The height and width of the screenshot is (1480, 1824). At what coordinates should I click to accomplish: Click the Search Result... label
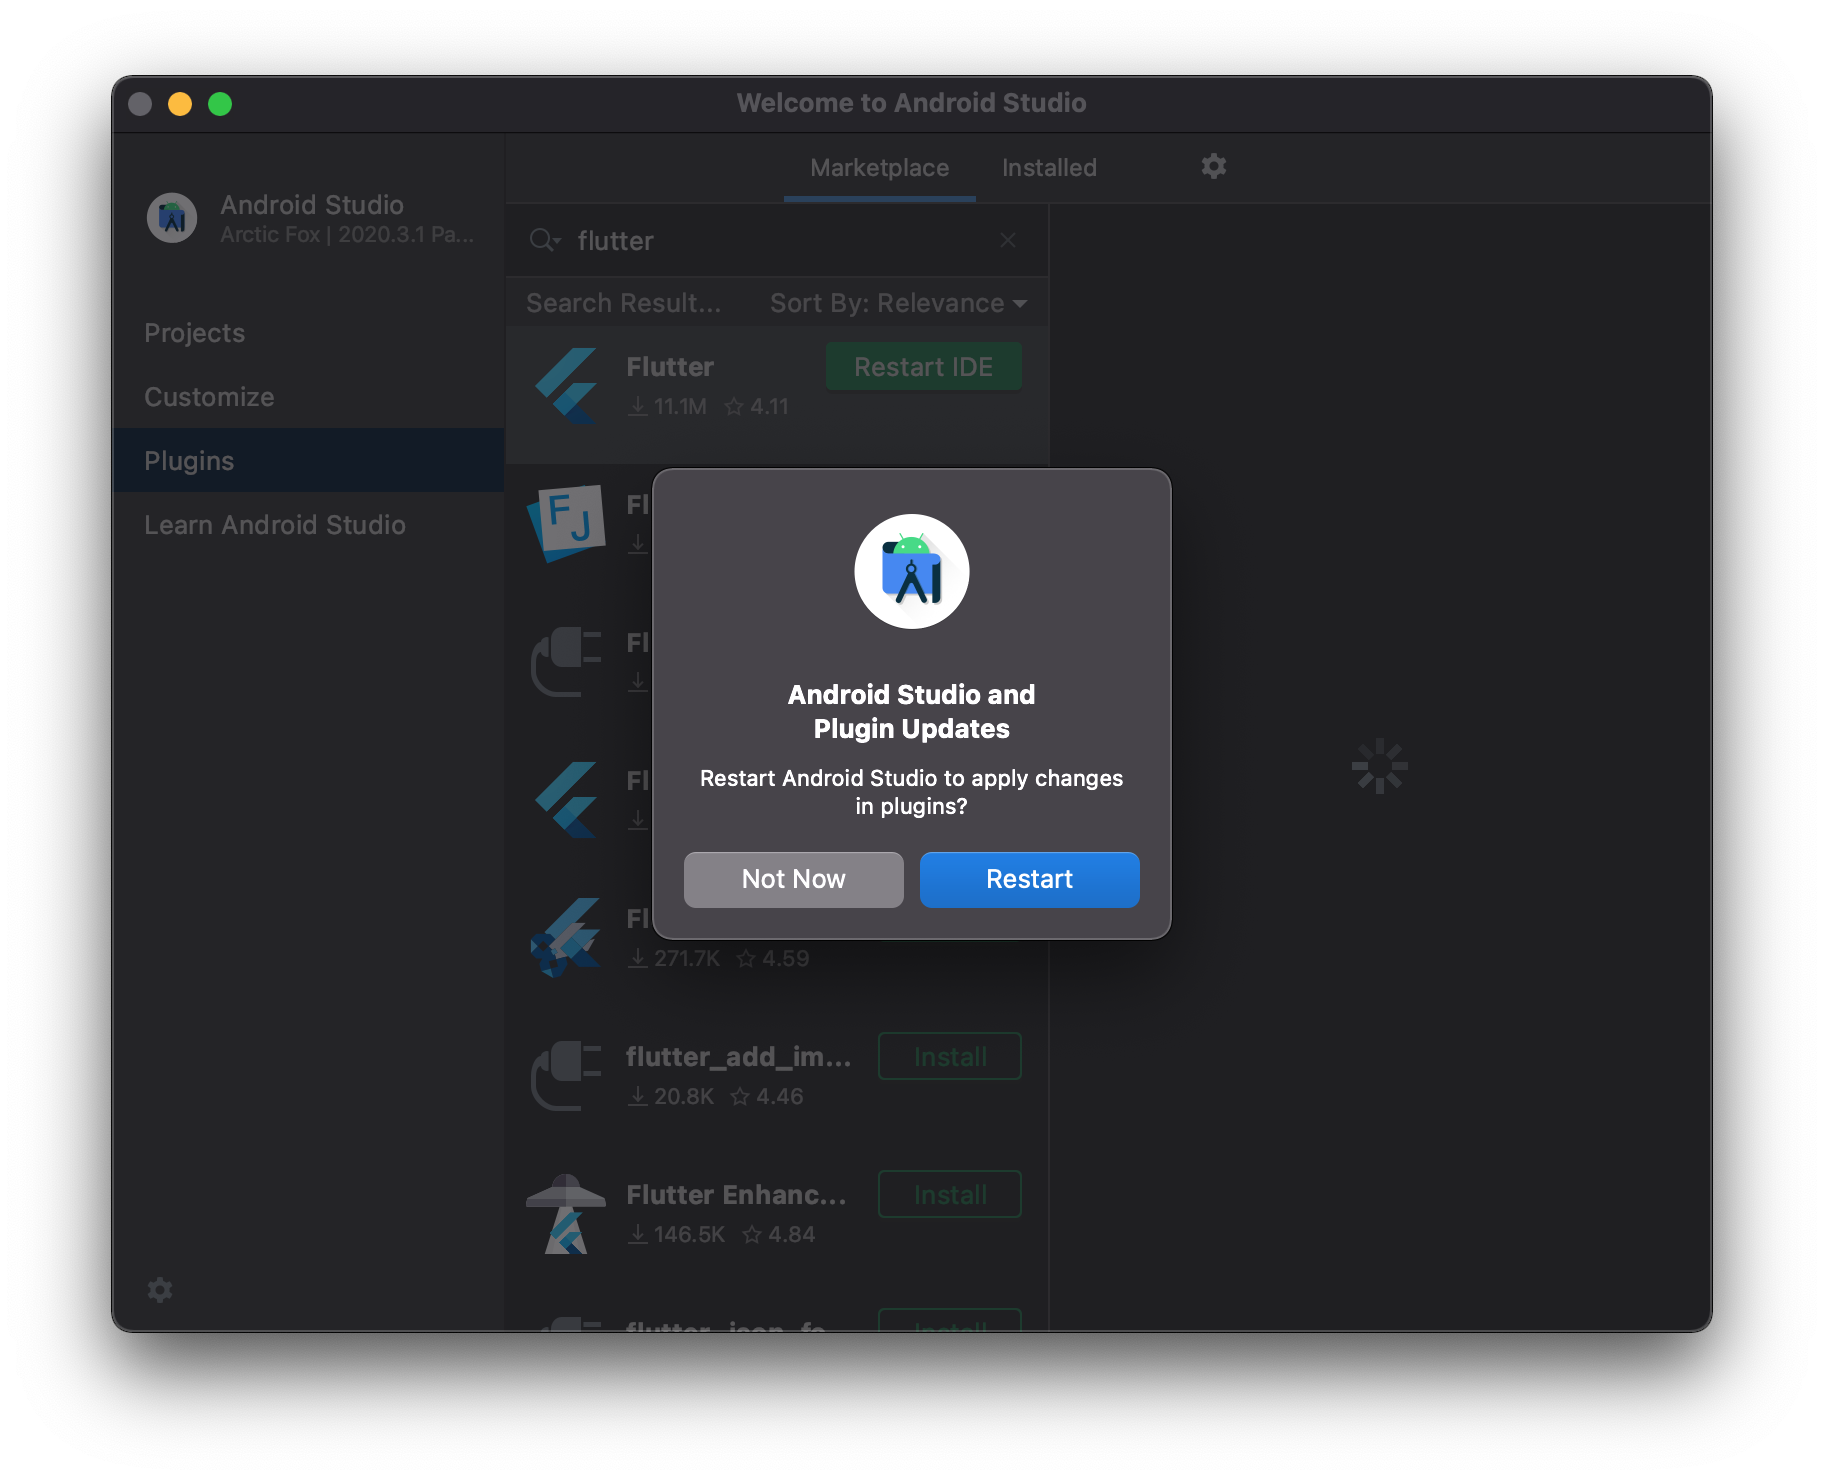click(623, 303)
